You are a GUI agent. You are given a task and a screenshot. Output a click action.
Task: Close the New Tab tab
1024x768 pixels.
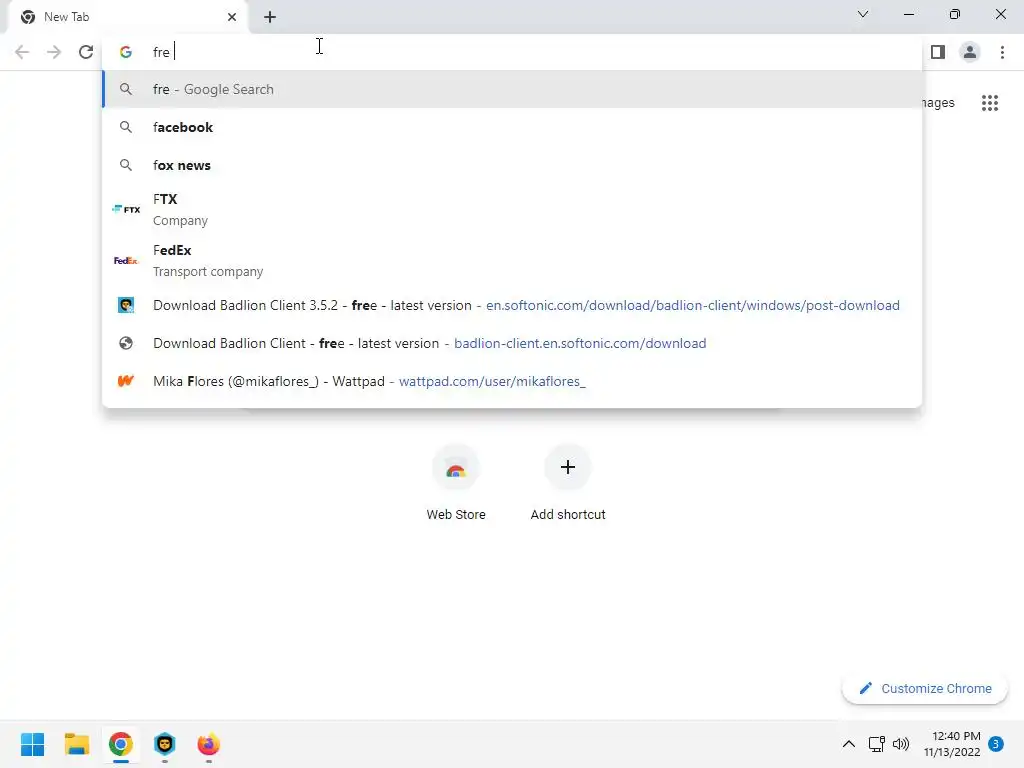(232, 17)
